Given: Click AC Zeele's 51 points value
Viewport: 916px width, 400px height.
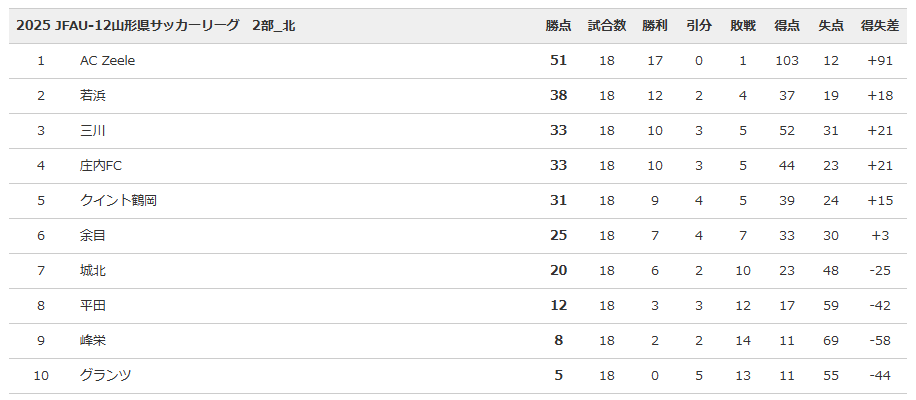Looking at the screenshot, I should pyautogui.click(x=558, y=61).
